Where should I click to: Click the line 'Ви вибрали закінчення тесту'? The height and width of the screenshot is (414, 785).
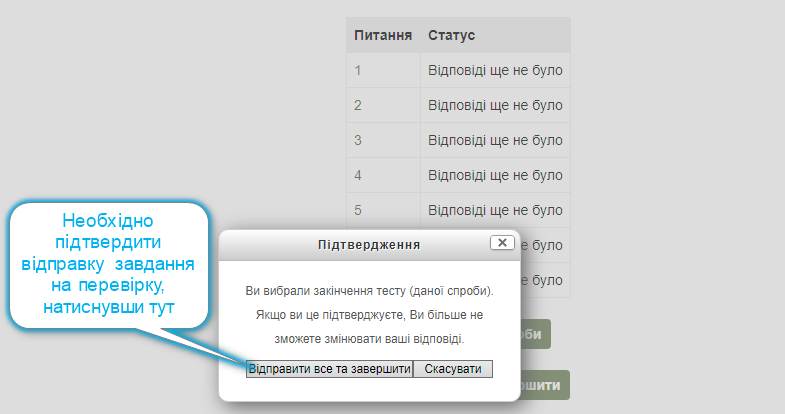(369, 291)
